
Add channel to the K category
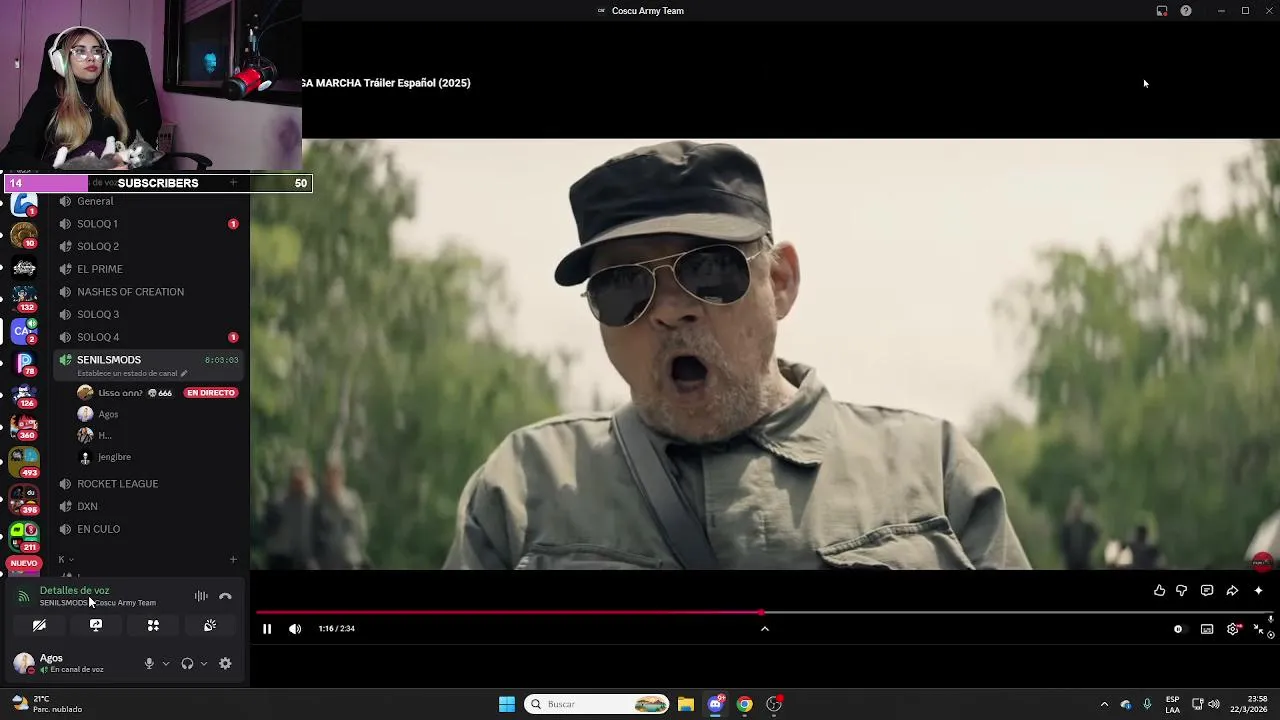point(233,560)
